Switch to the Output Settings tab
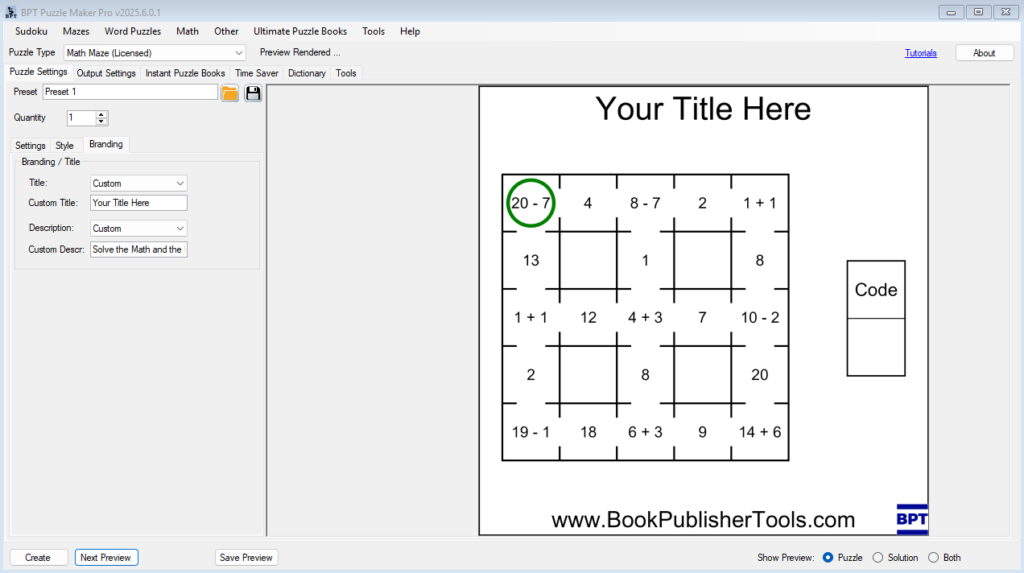 (106, 73)
